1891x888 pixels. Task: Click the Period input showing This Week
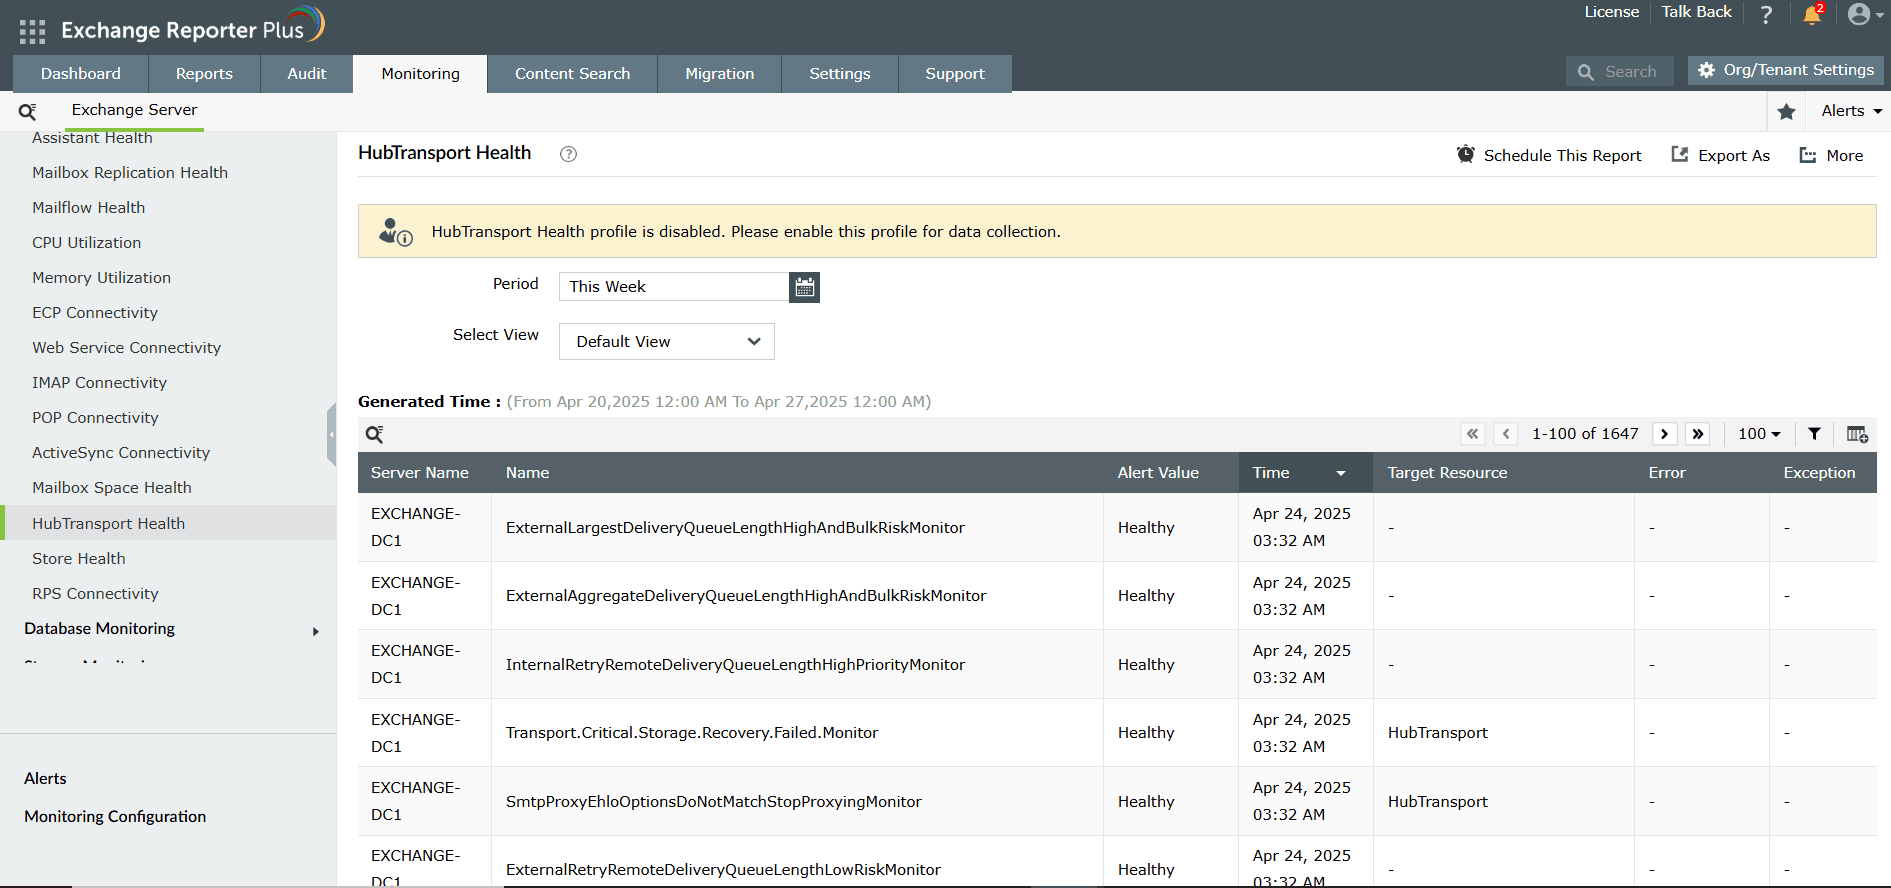pyautogui.click(x=674, y=287)
